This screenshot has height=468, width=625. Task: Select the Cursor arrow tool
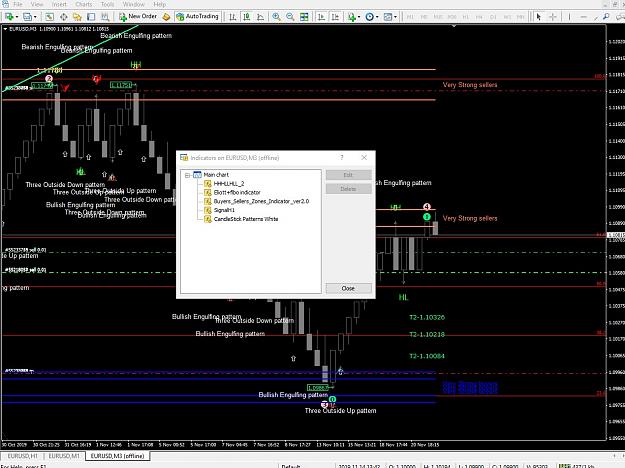(539, 17)
